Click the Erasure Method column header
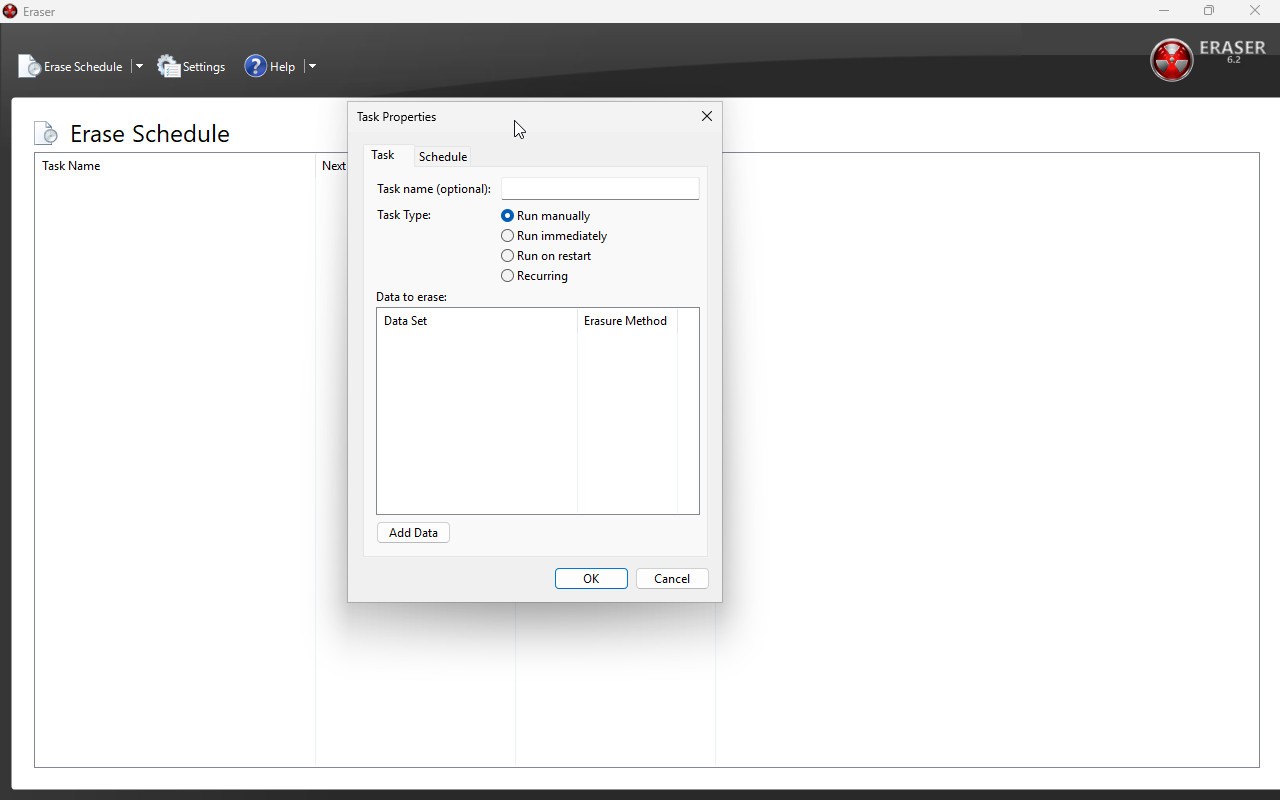The image size is (1280, 800). pos(626,321)
